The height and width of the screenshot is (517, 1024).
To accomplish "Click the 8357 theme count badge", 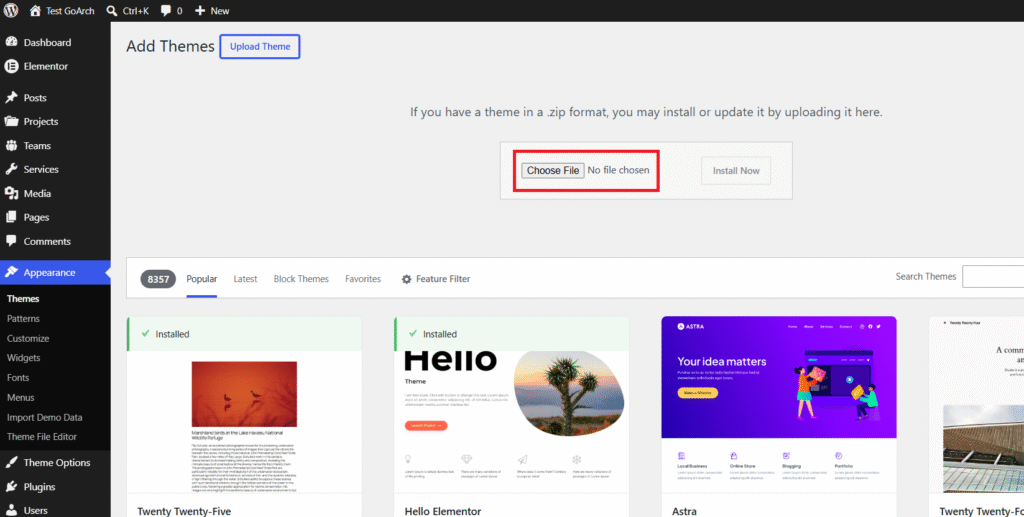I will 158,279.
